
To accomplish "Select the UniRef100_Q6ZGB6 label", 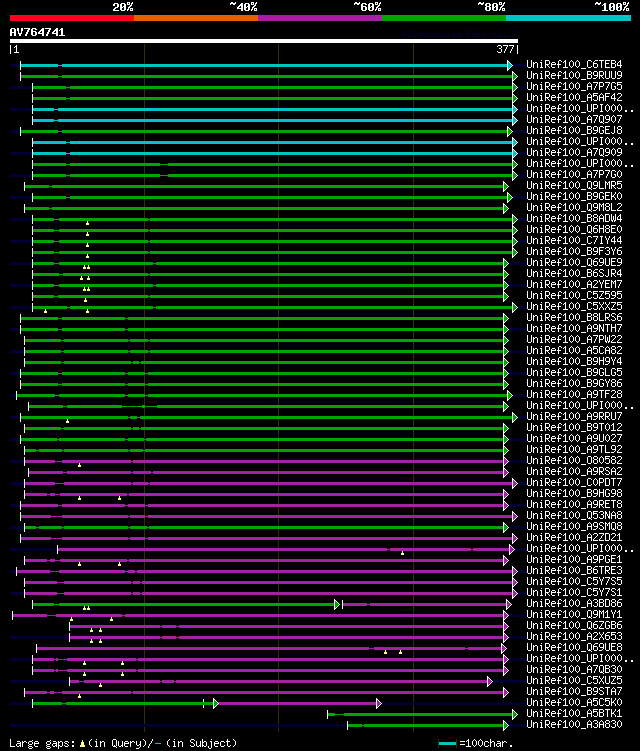I will point(574,626).
